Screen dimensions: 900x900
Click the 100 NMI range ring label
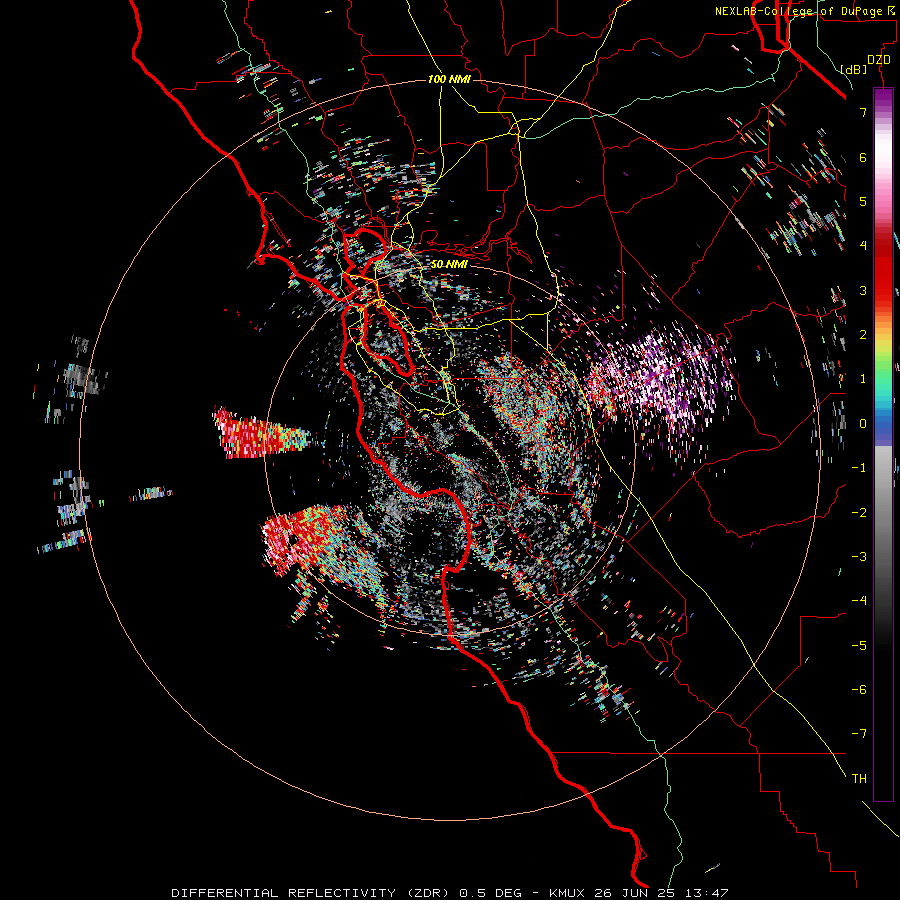point(449,79)
